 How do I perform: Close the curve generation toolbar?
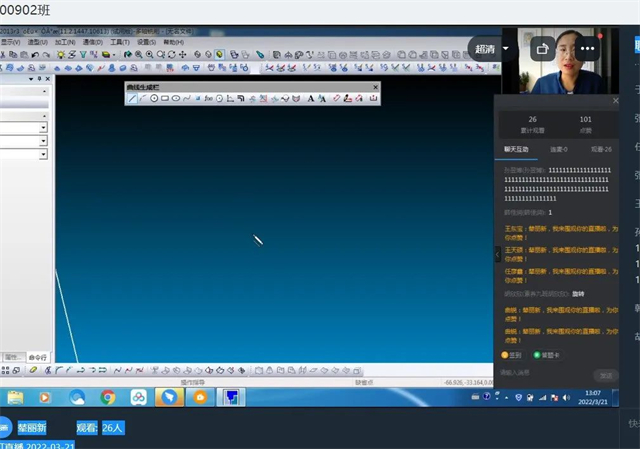[375, 87]
